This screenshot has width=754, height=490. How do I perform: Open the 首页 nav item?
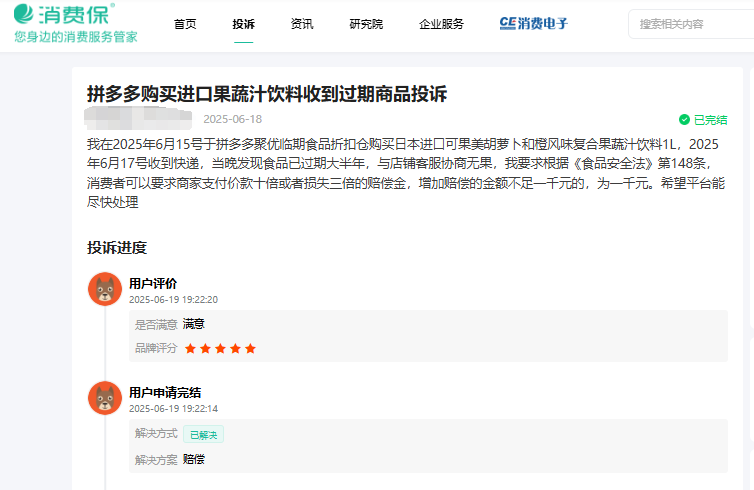pos(185,24)
